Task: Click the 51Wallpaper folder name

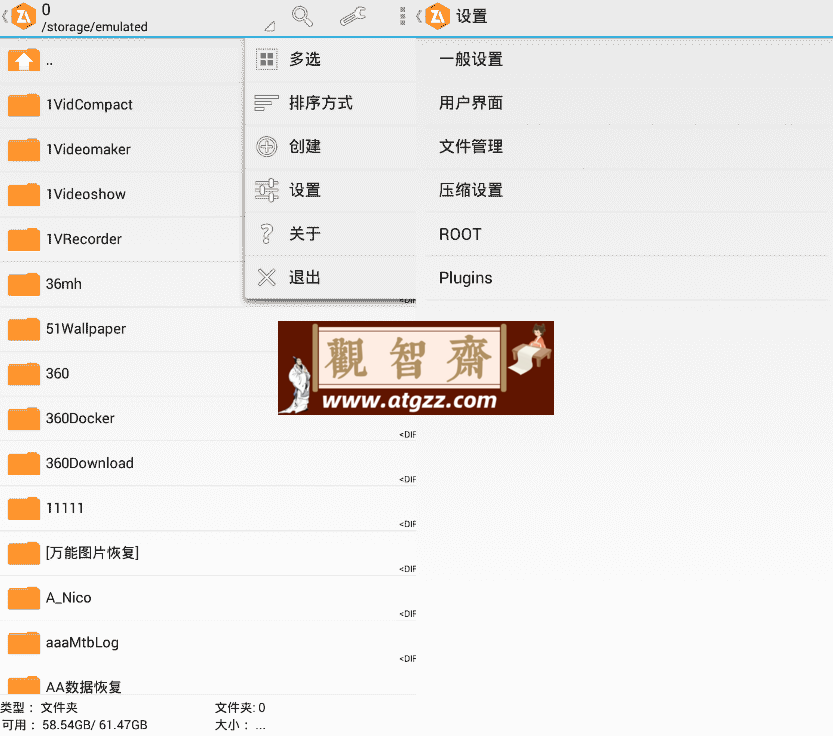Action: coord(86,329)
